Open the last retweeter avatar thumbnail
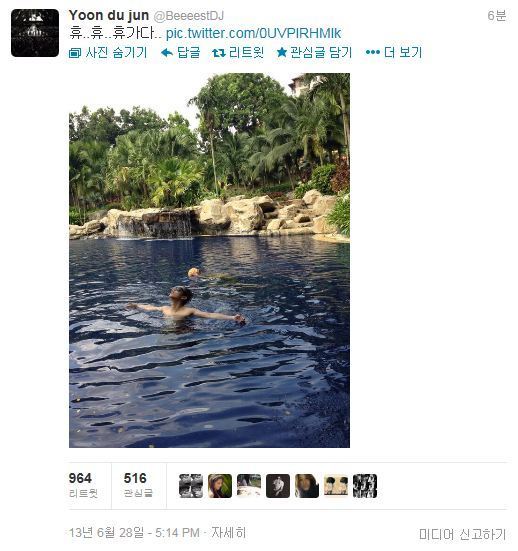518x551 pixels. [x=365, y=486]
